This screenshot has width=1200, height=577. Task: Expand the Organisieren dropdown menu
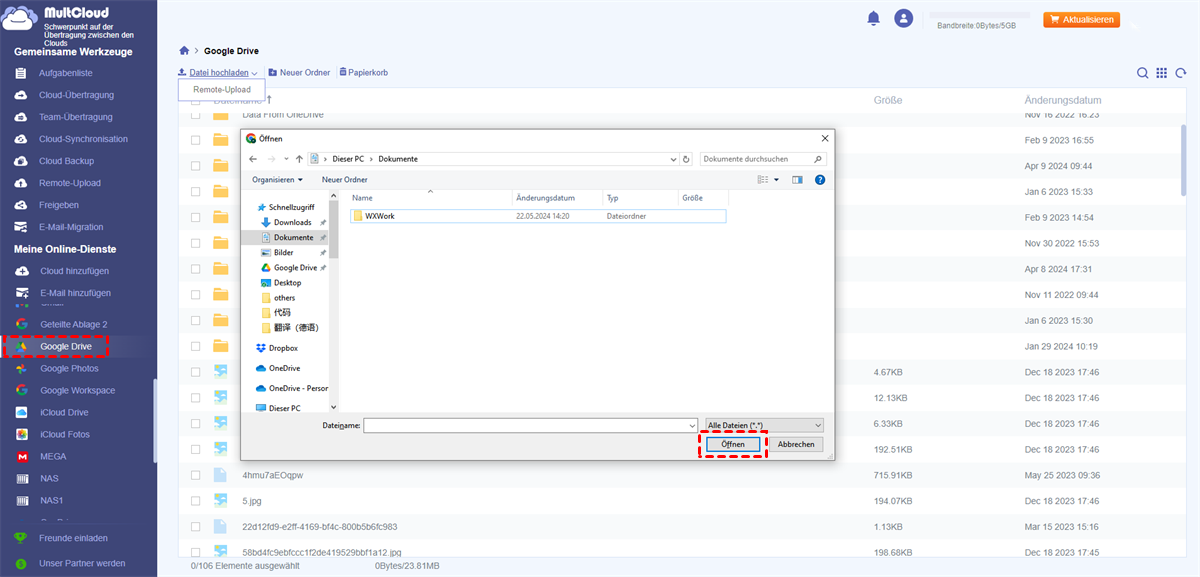pyautogui.click(x=278, y=180)
